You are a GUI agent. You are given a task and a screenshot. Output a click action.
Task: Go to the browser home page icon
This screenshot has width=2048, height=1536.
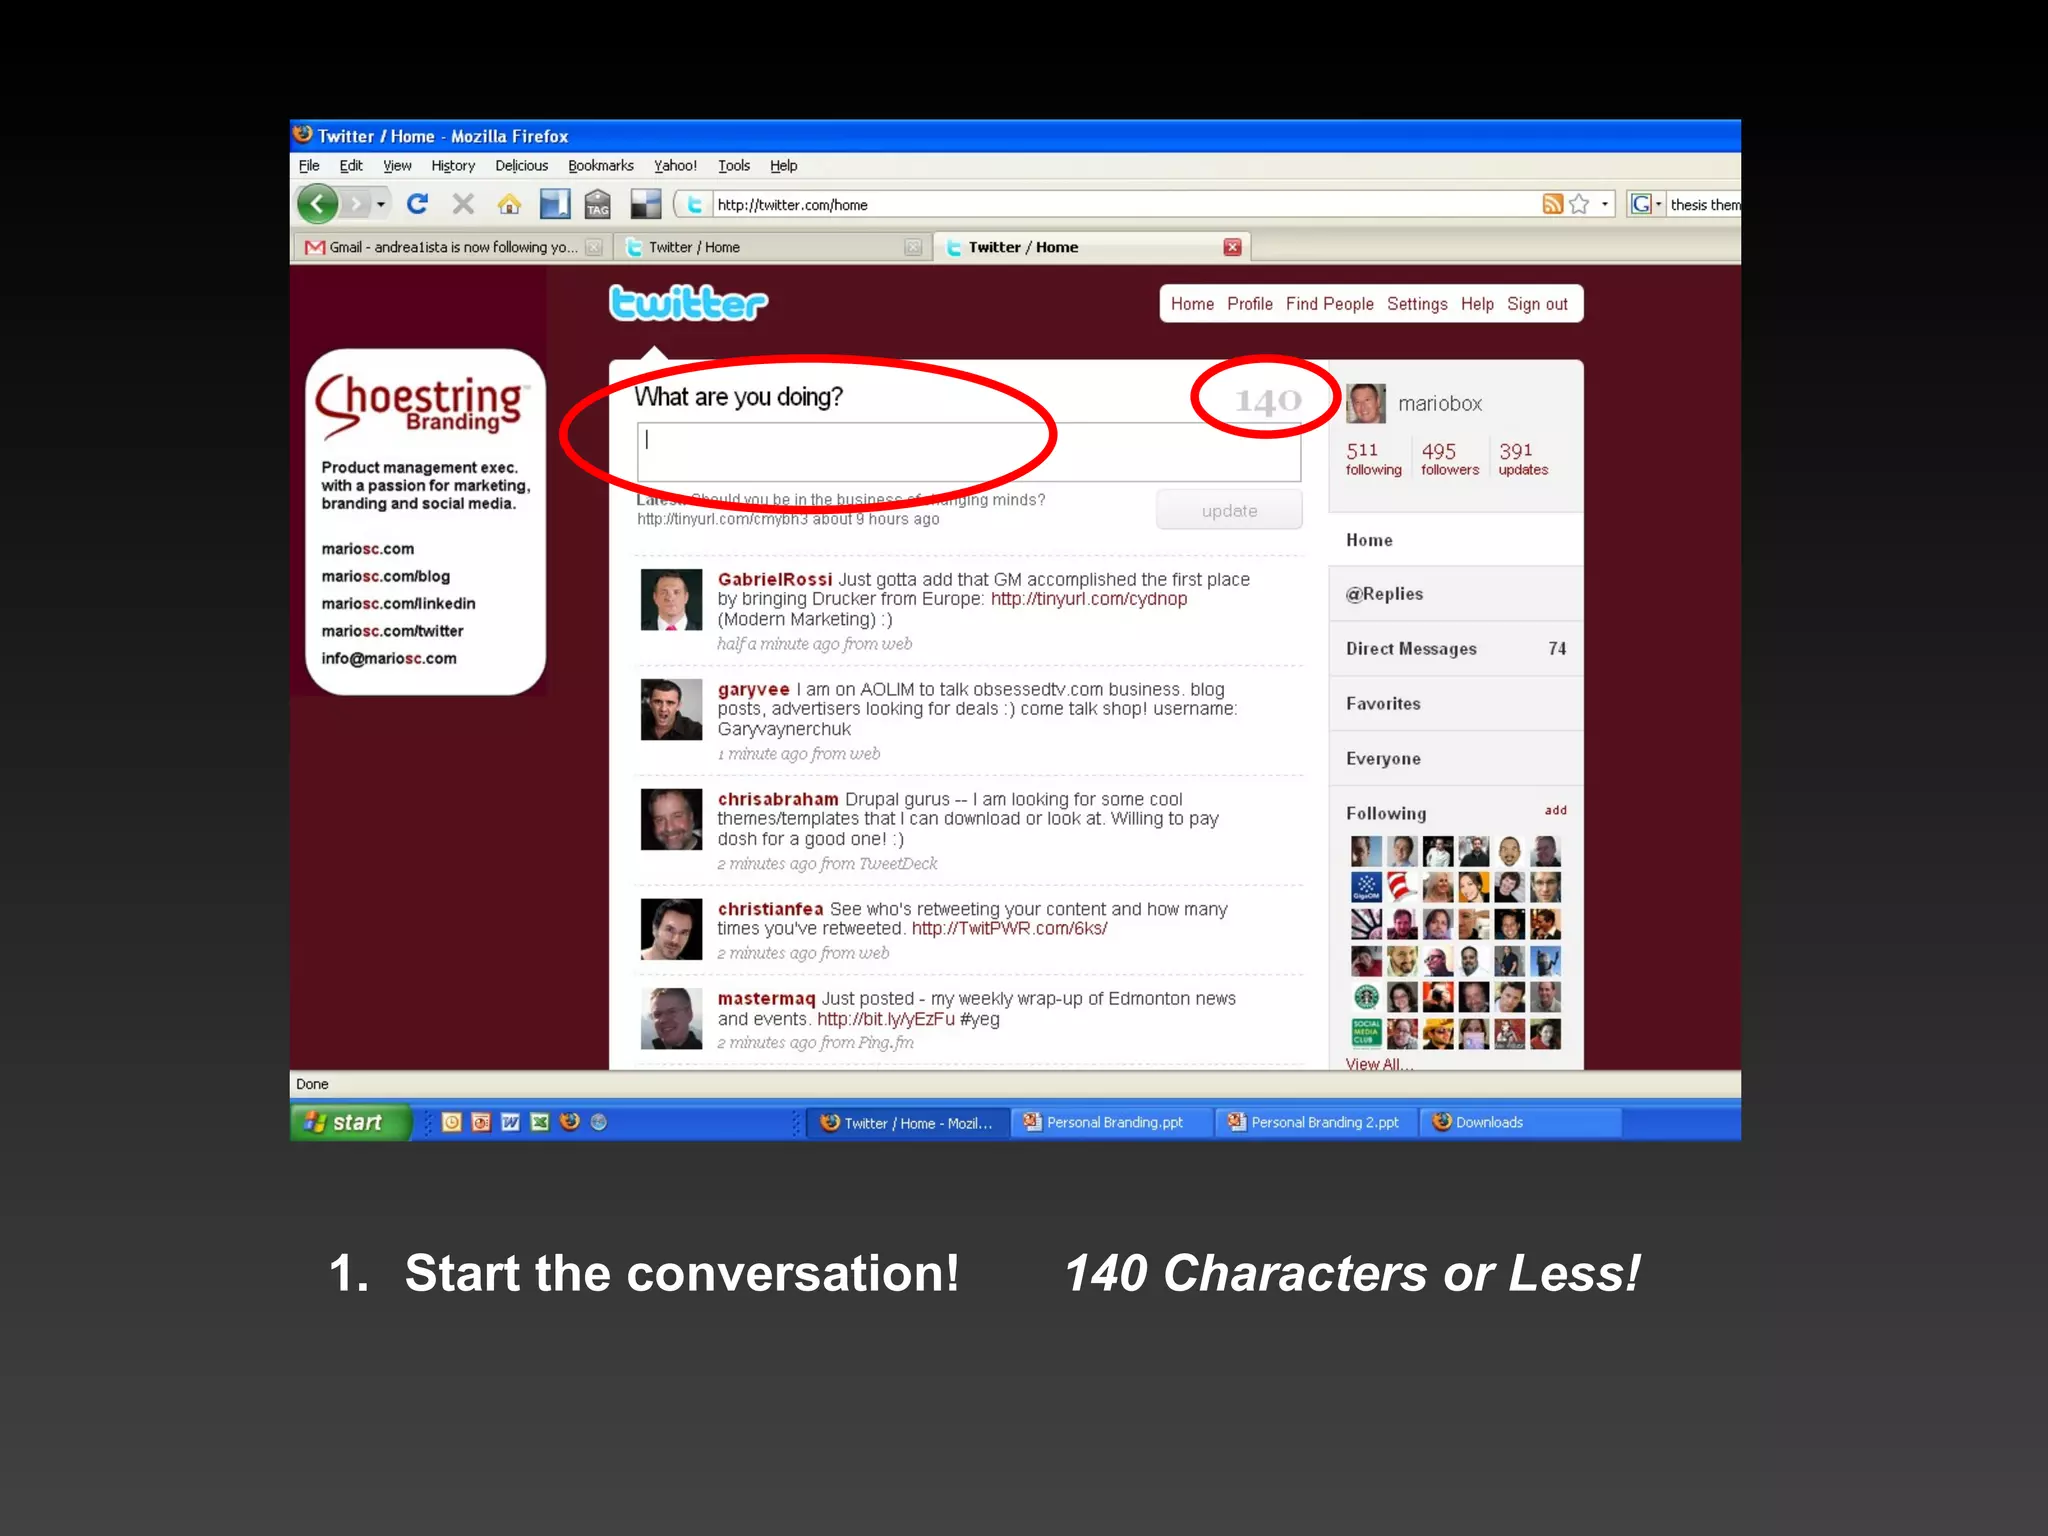(509, 204)
